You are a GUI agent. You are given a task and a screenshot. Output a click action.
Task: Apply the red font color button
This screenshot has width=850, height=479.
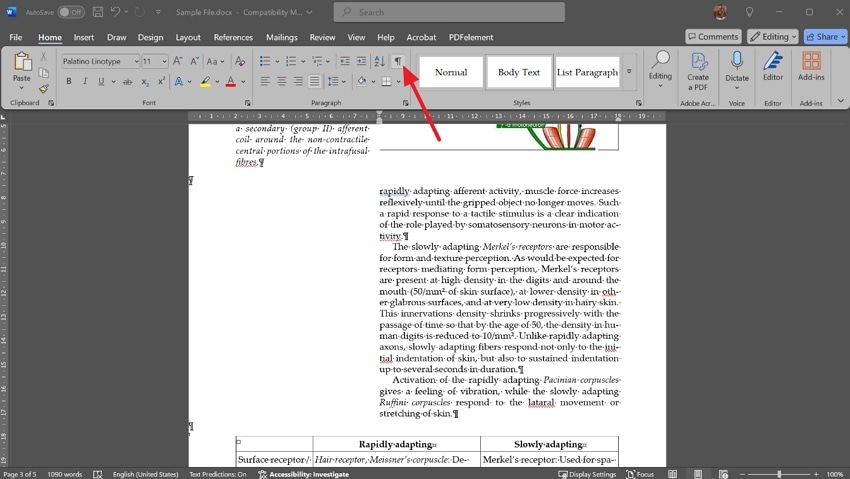point(231,82)
